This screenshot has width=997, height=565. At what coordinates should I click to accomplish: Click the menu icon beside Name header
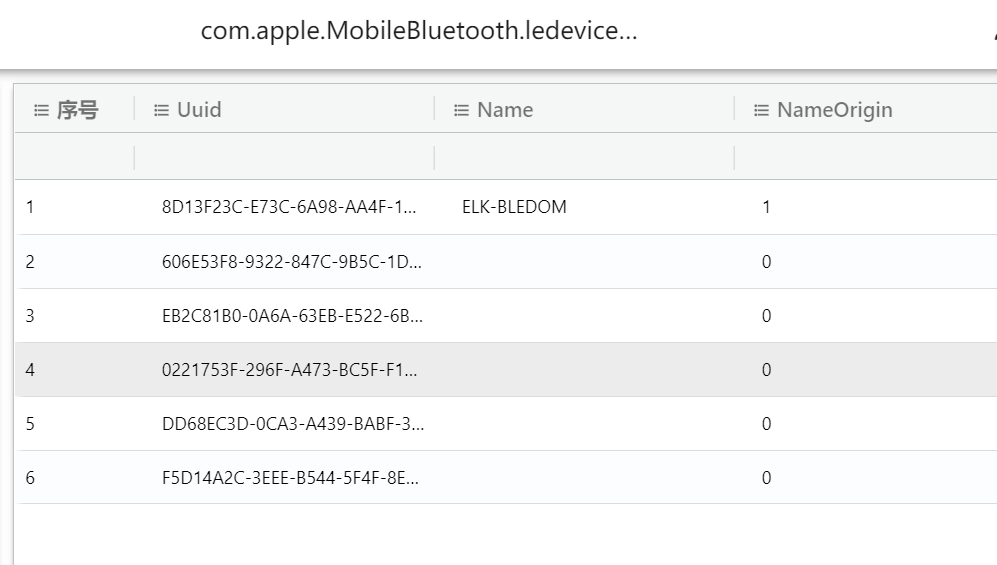click(461, 110)
